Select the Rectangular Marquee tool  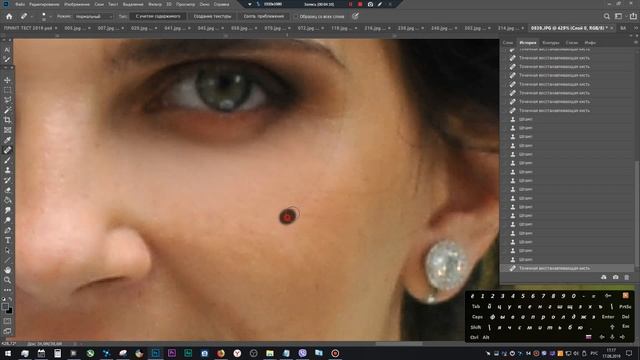7,90
